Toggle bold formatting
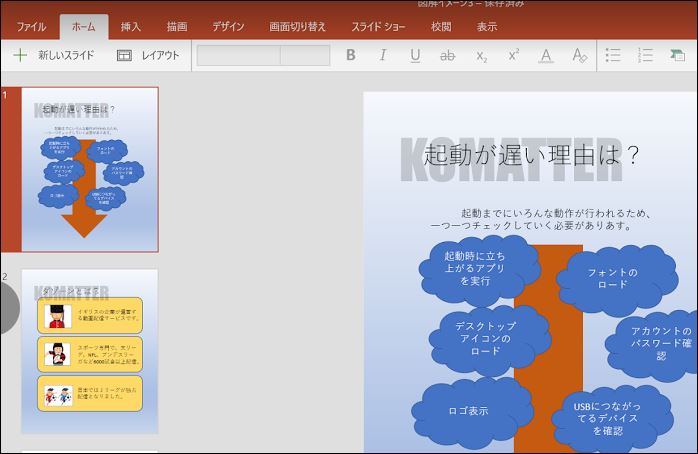The width and height of the screenshot is (698, 454). [x=351, y=55]
